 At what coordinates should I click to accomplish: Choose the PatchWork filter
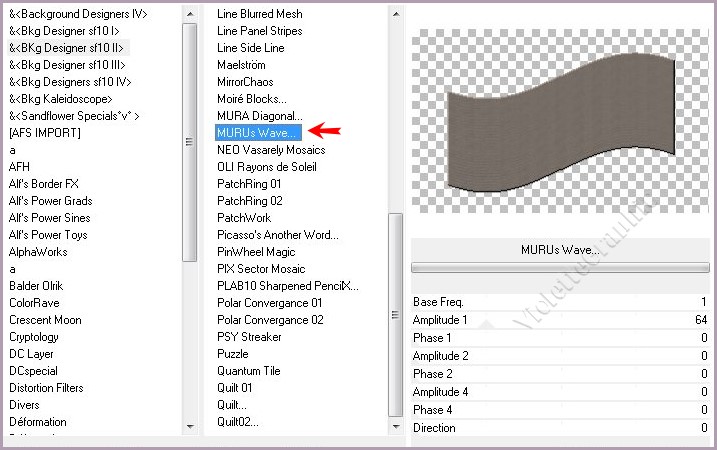click(x=244, y=218)
